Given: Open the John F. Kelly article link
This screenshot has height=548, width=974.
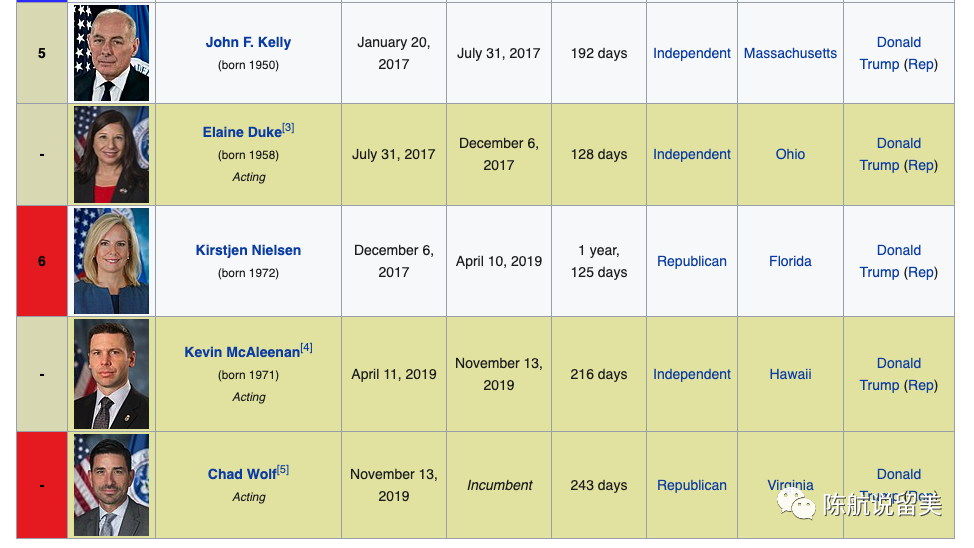Looking at the screenshot, I should (x=248, y=42).
